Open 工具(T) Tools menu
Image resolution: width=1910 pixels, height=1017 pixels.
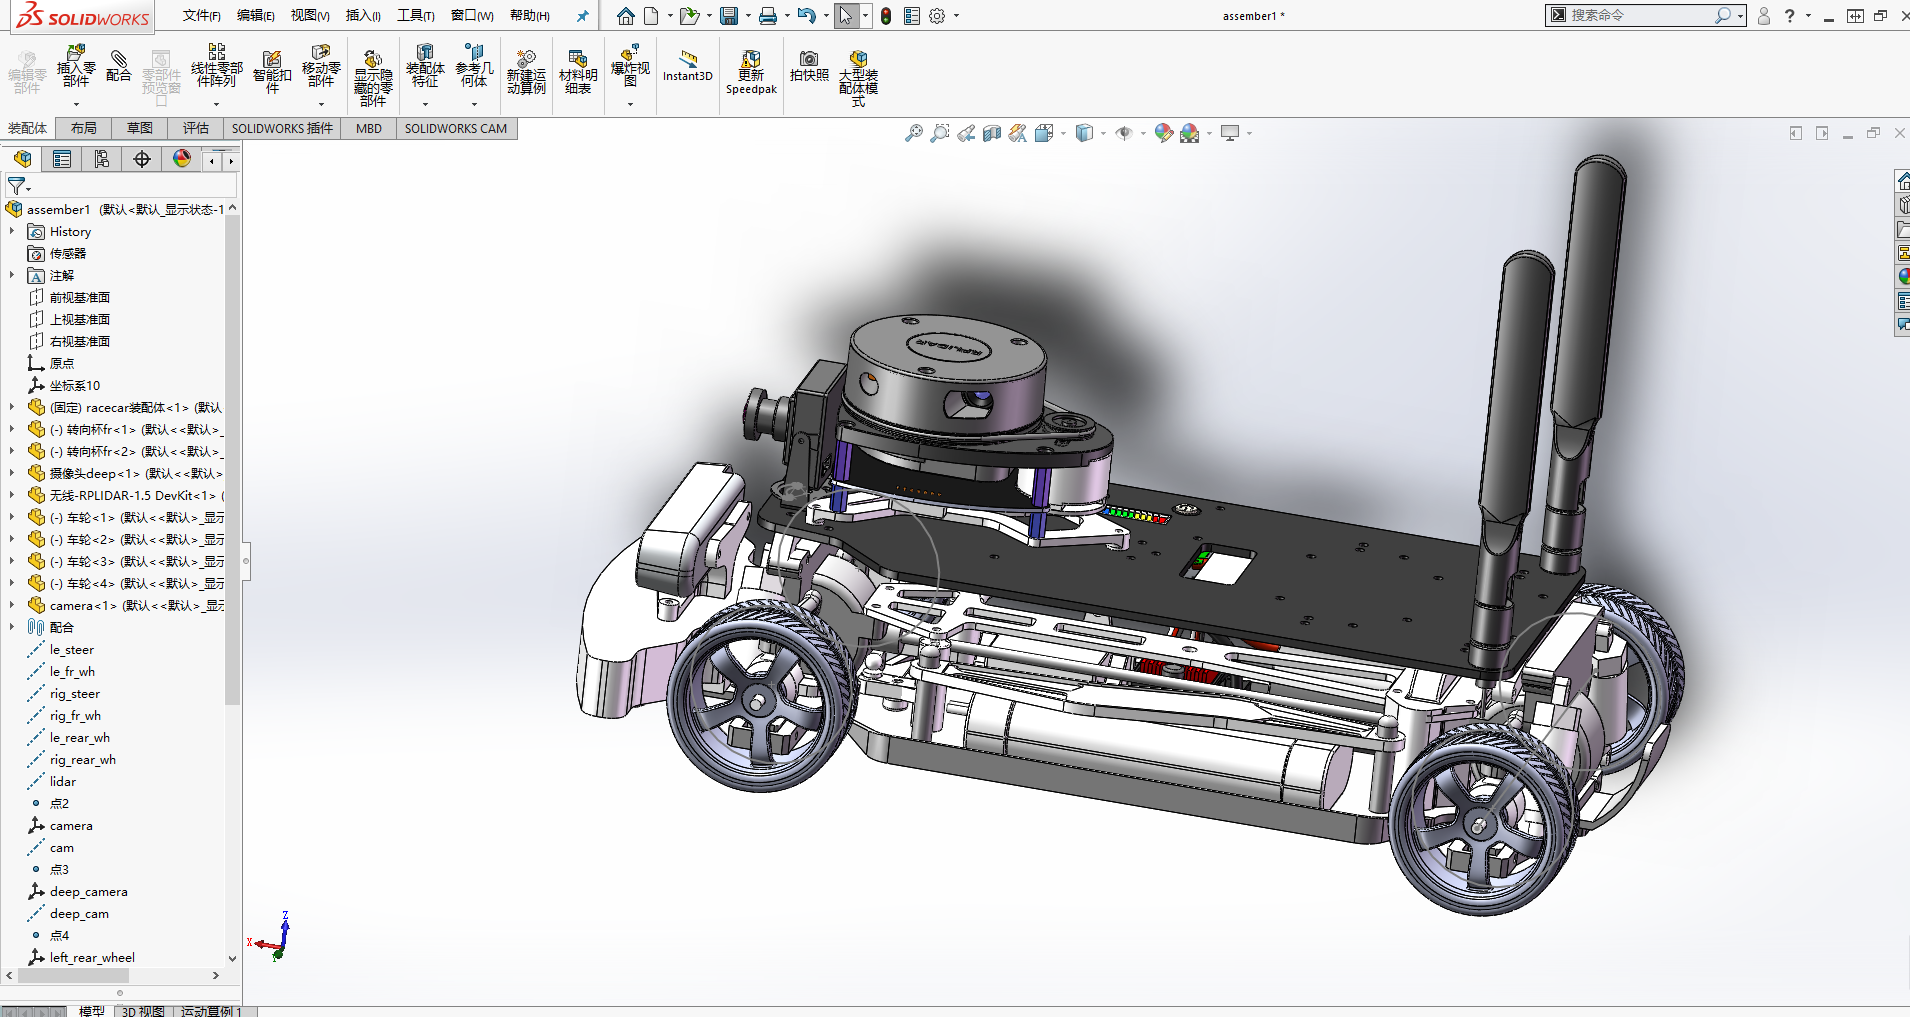416,16
